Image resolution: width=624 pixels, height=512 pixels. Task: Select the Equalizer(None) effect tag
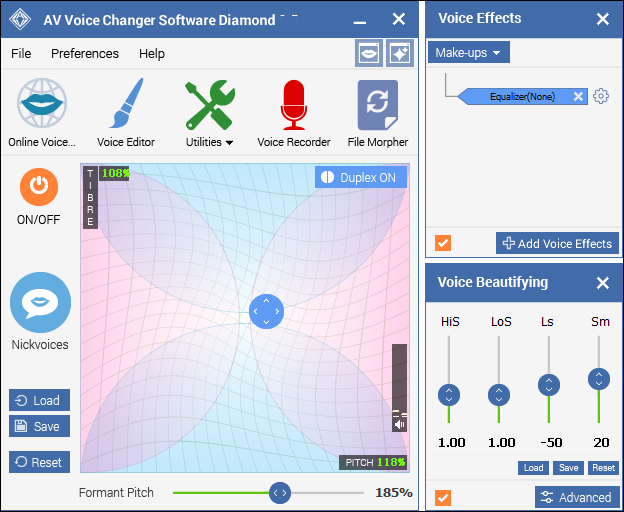(x=522, y=96)
